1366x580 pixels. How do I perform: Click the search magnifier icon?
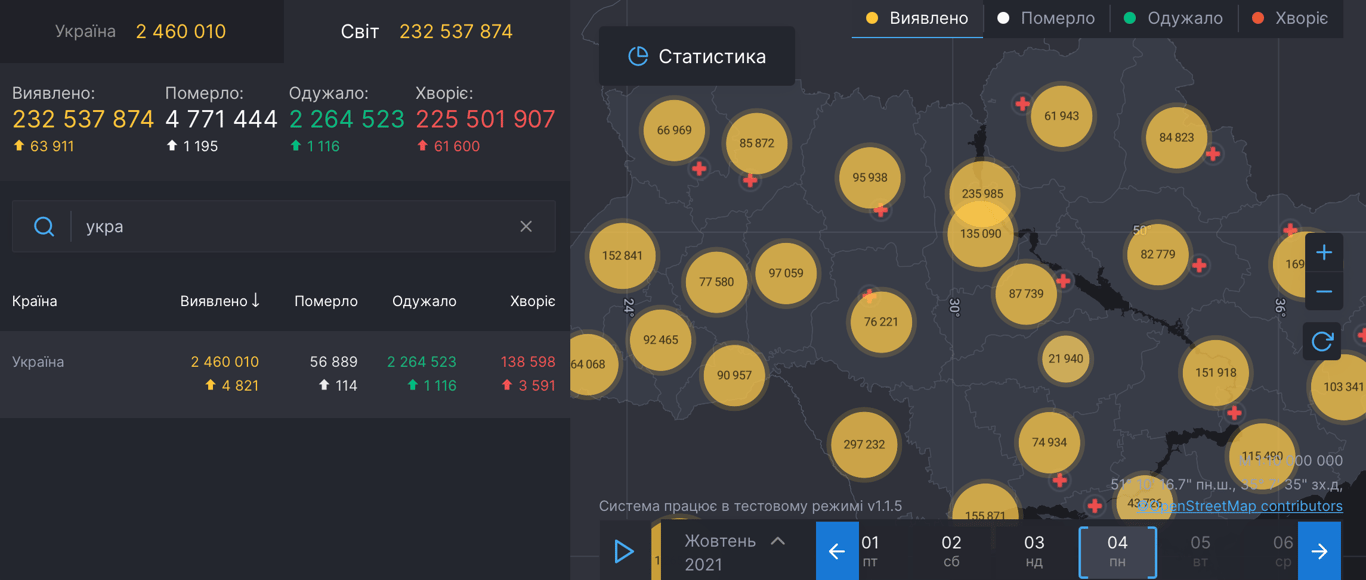tap(44, 227)
